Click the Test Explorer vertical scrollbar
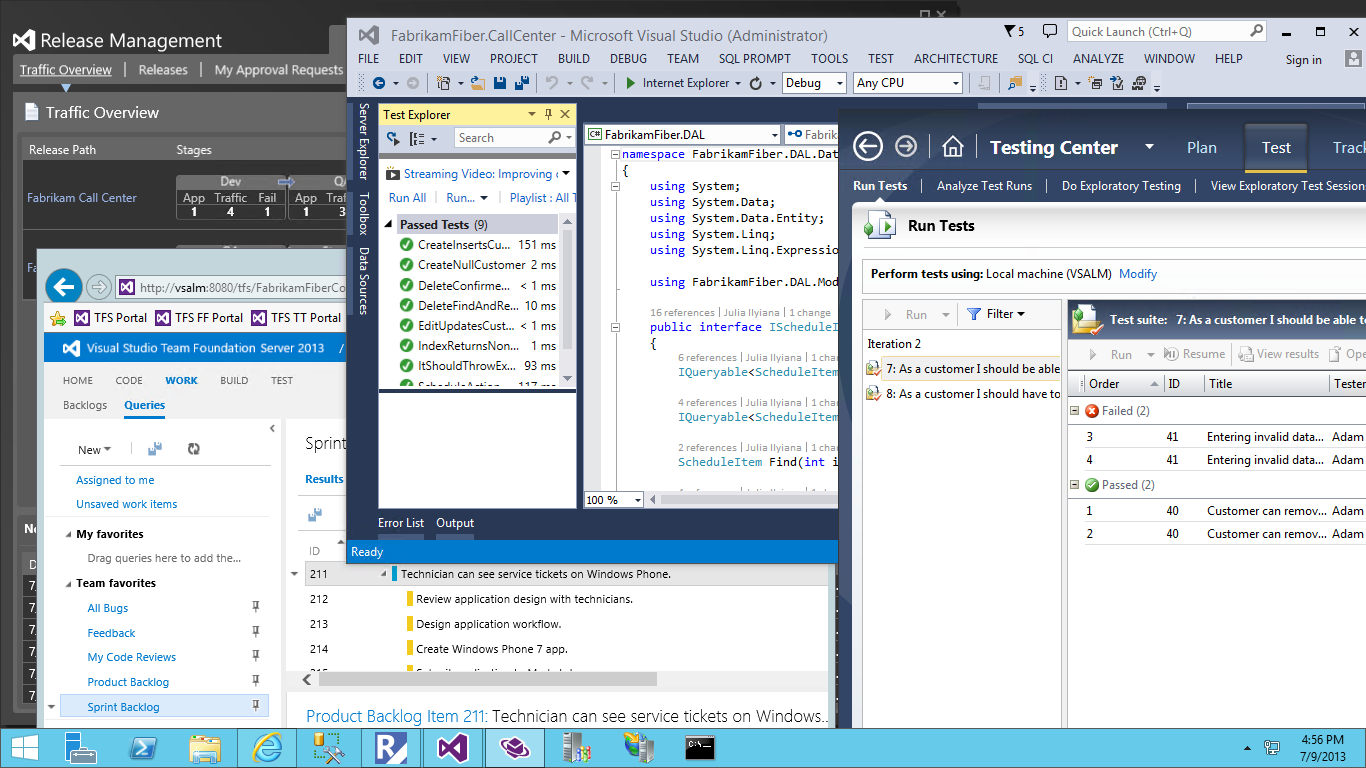The width and height of the screenshot is (1366, 768). [x=568, y=290]
